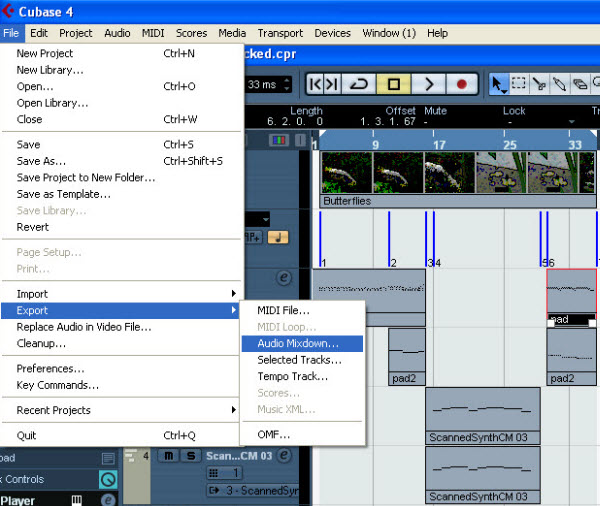600x506 pixels.
Task: Open the File menu
Action: tap(11, 33)
